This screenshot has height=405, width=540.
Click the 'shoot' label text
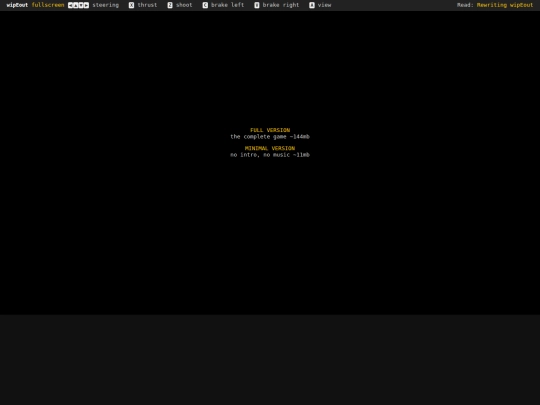184,5
